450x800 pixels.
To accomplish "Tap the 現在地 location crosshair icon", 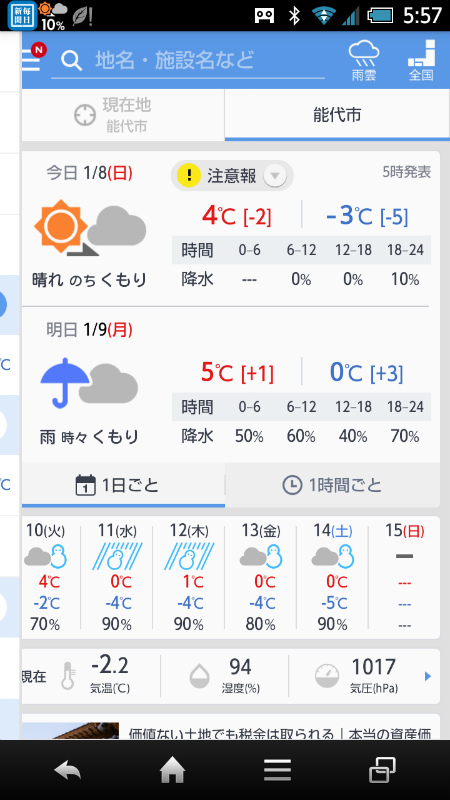I will click(x=85, y=115).
